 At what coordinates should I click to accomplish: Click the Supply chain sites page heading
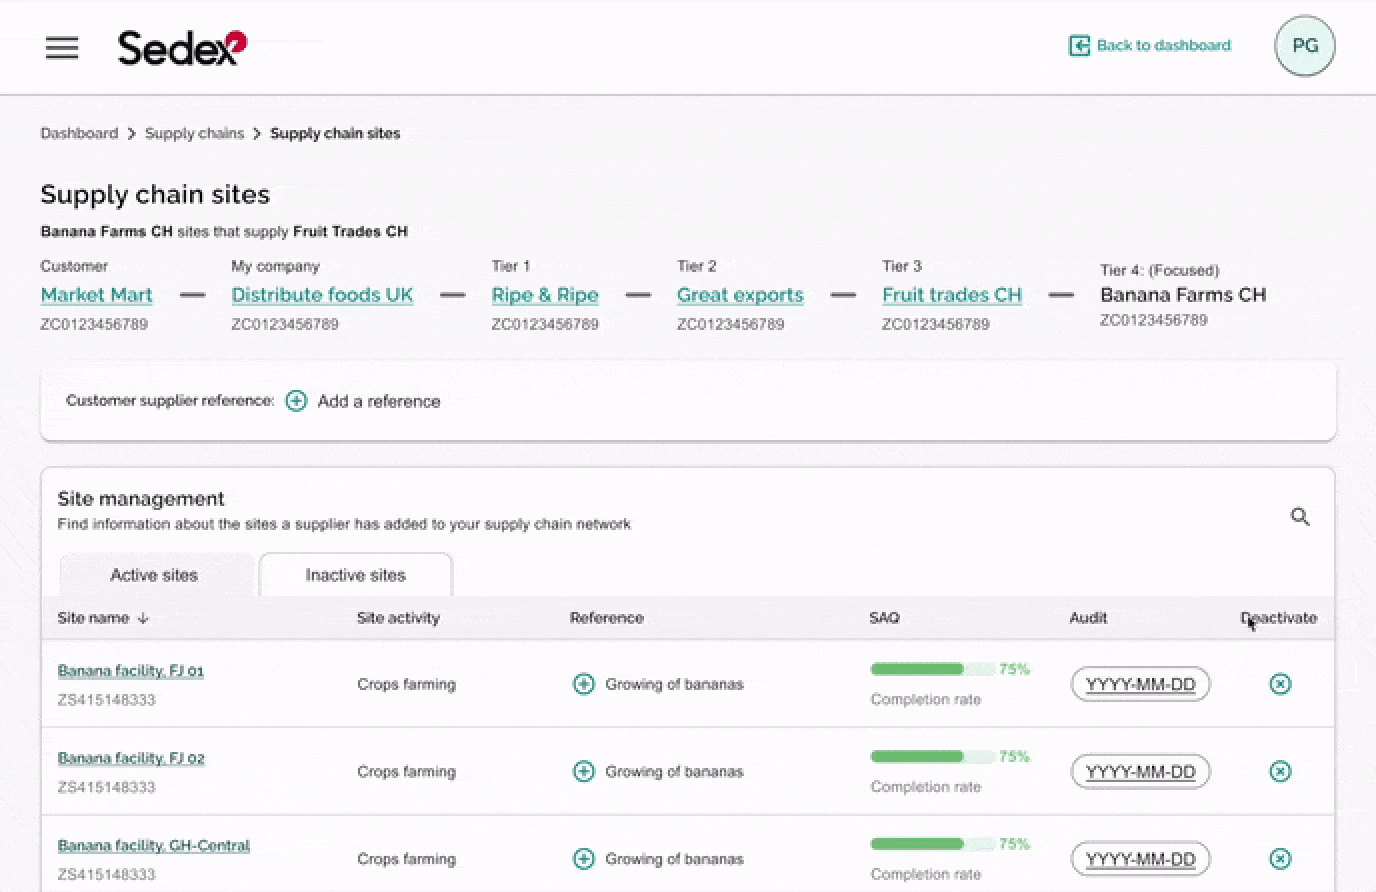click(x=155, y=194)
